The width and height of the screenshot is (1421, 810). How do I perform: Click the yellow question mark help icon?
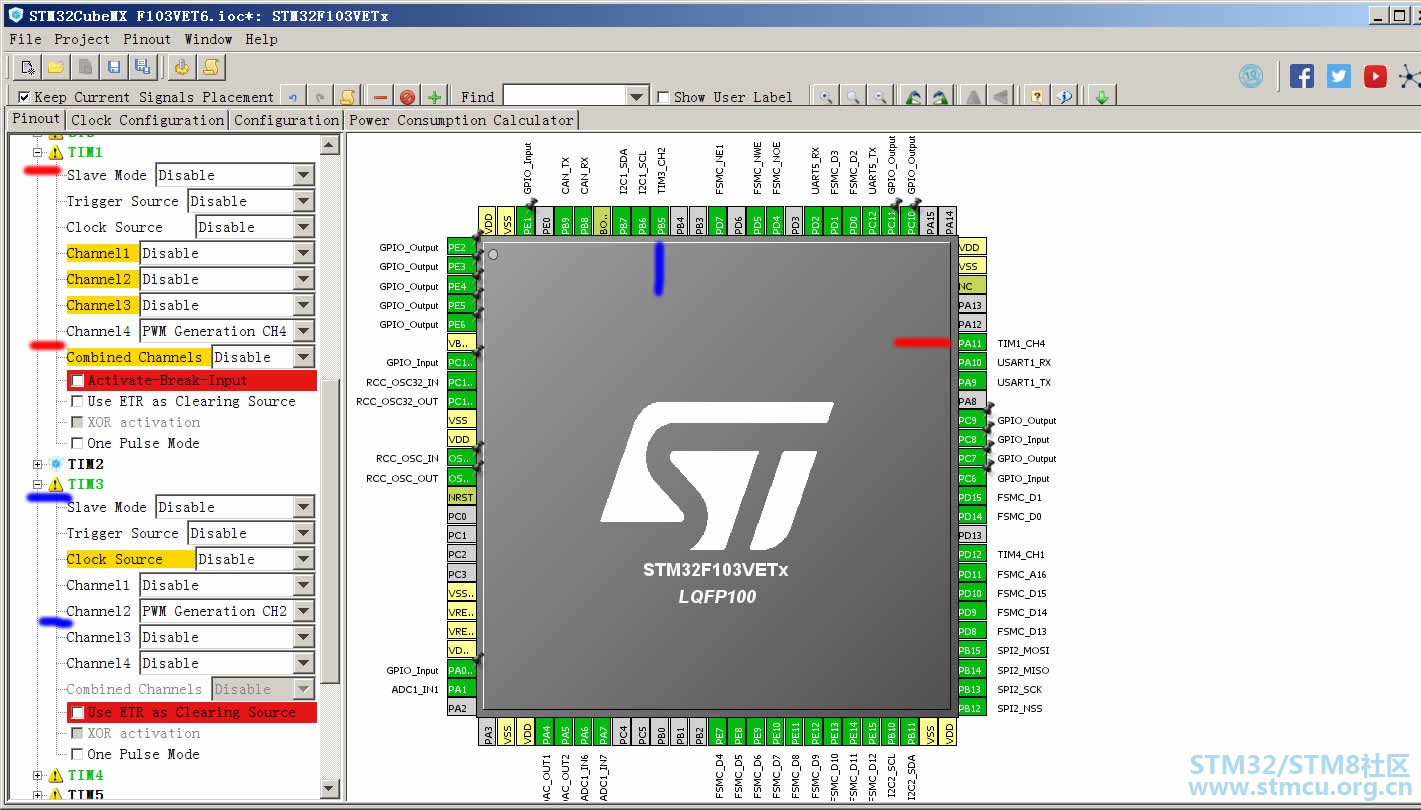point(1037,97)
